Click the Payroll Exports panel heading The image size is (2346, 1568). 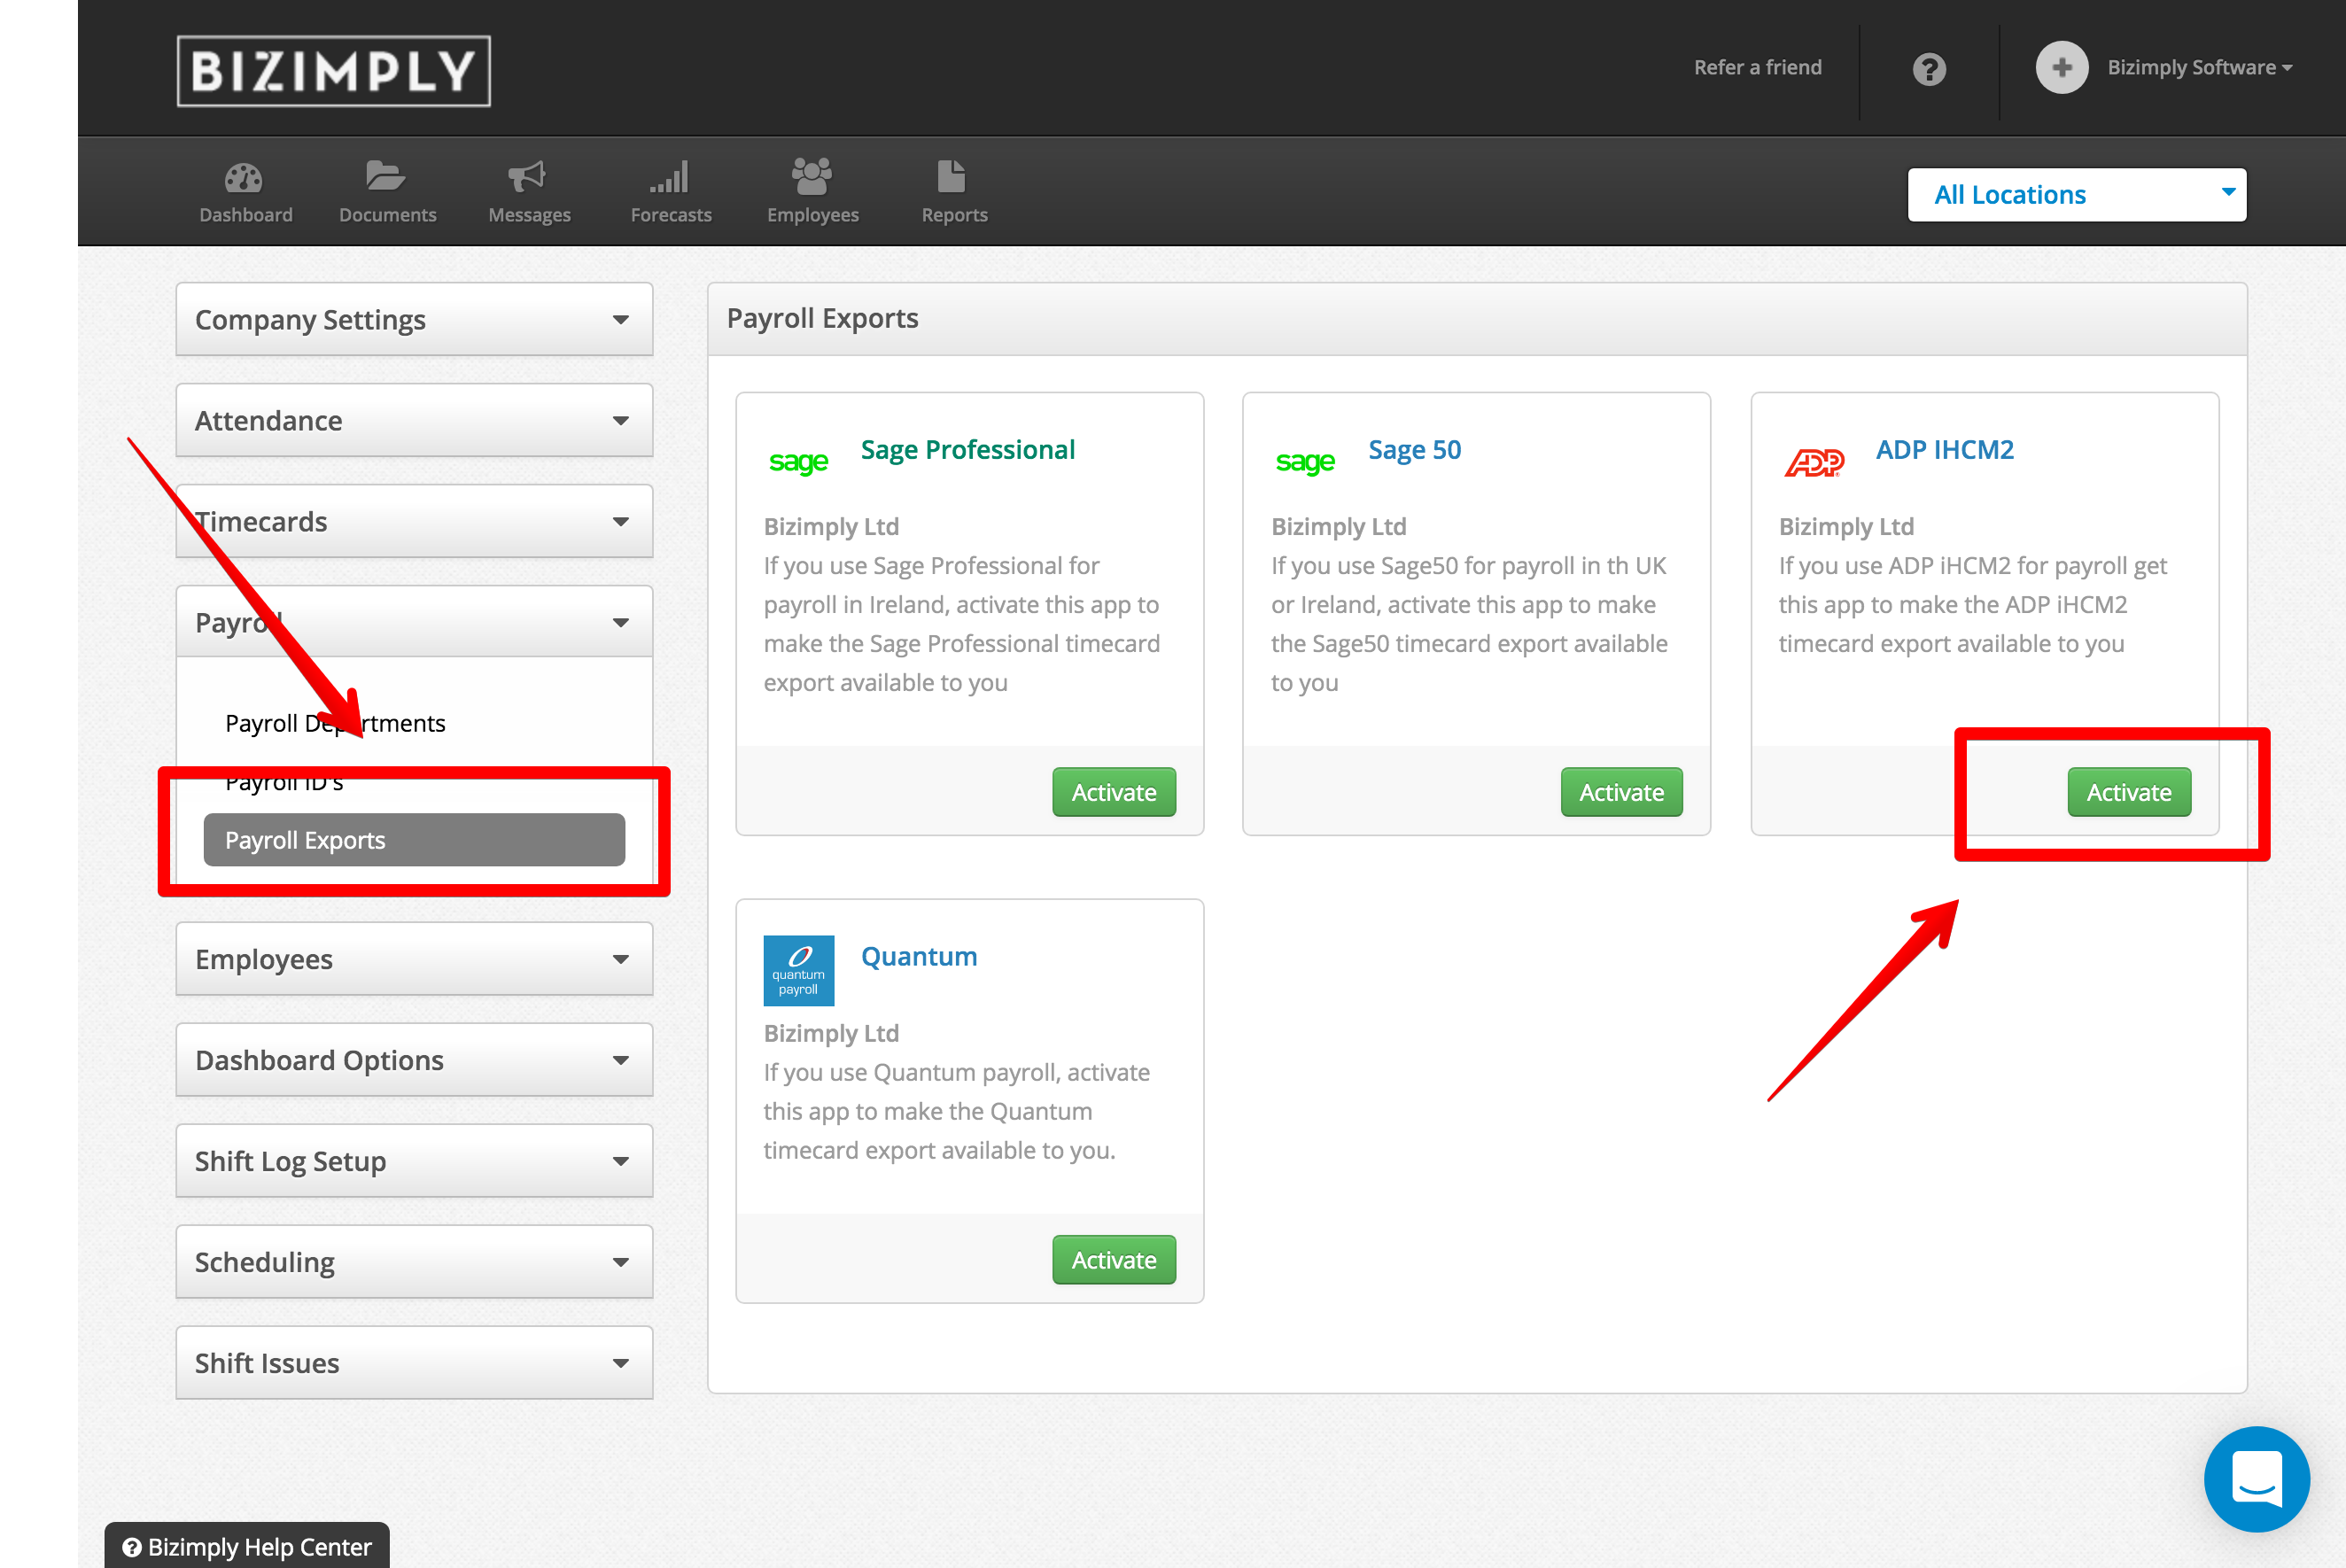(822, 318)
